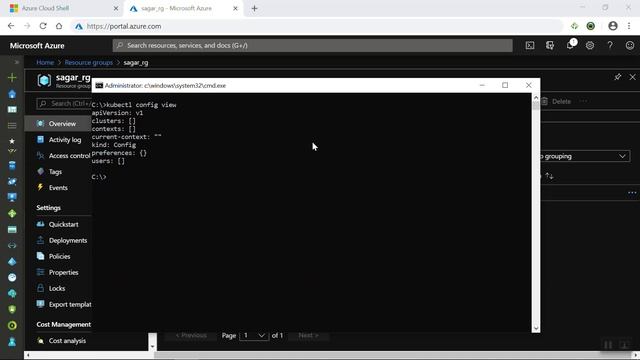Click the cmd.exe title bar icon
Viewport: 640px width, 360px height.
pyautogui.click(x=99, y=85)
